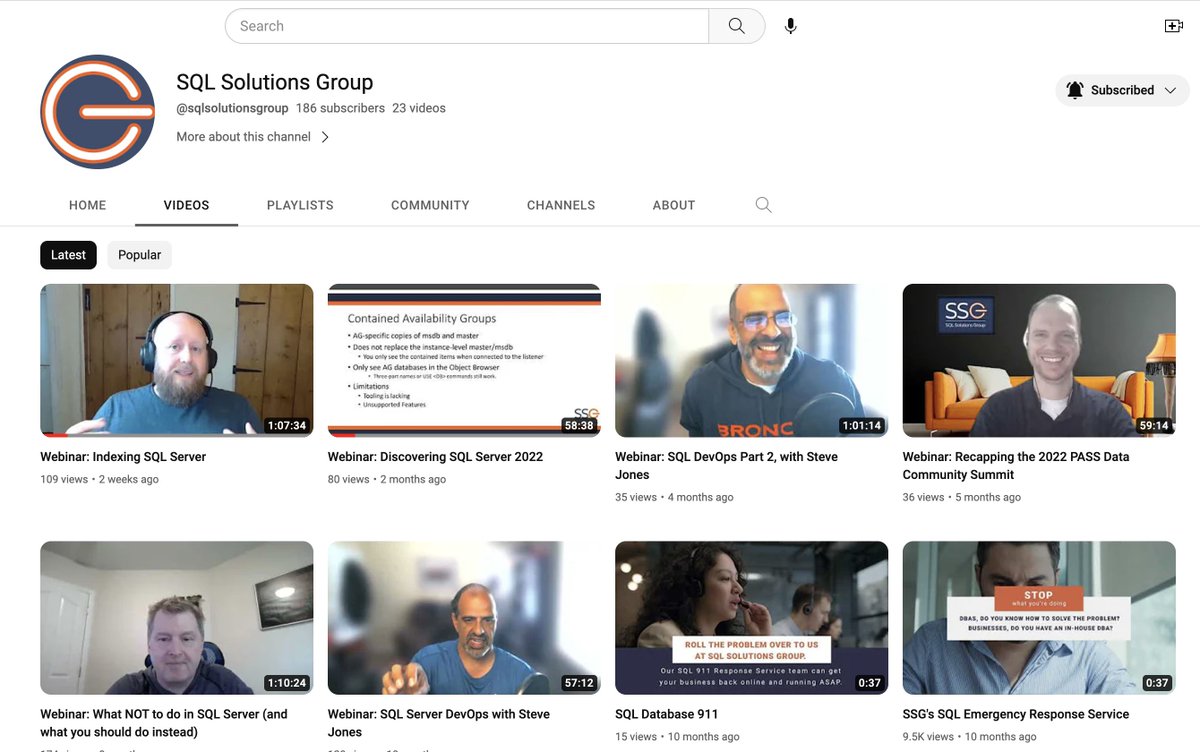Open SQL Server DevOps with Steve Jones thumbnail
Image resolution: width=1200 pixels, height=752 pixels.
(x=464, y=618)
